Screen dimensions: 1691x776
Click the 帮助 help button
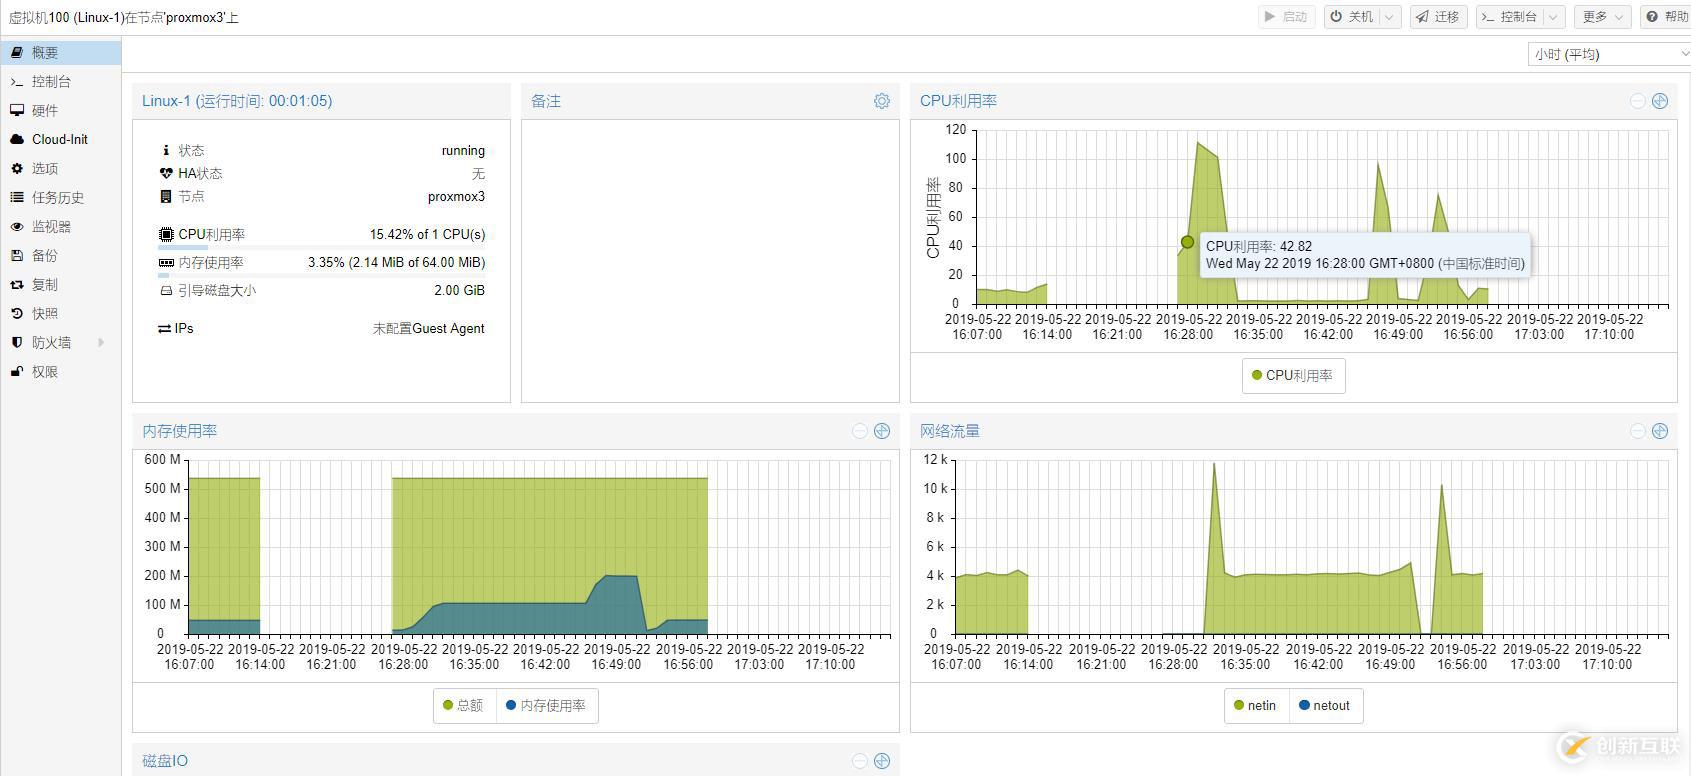[x=1667, y=17]
